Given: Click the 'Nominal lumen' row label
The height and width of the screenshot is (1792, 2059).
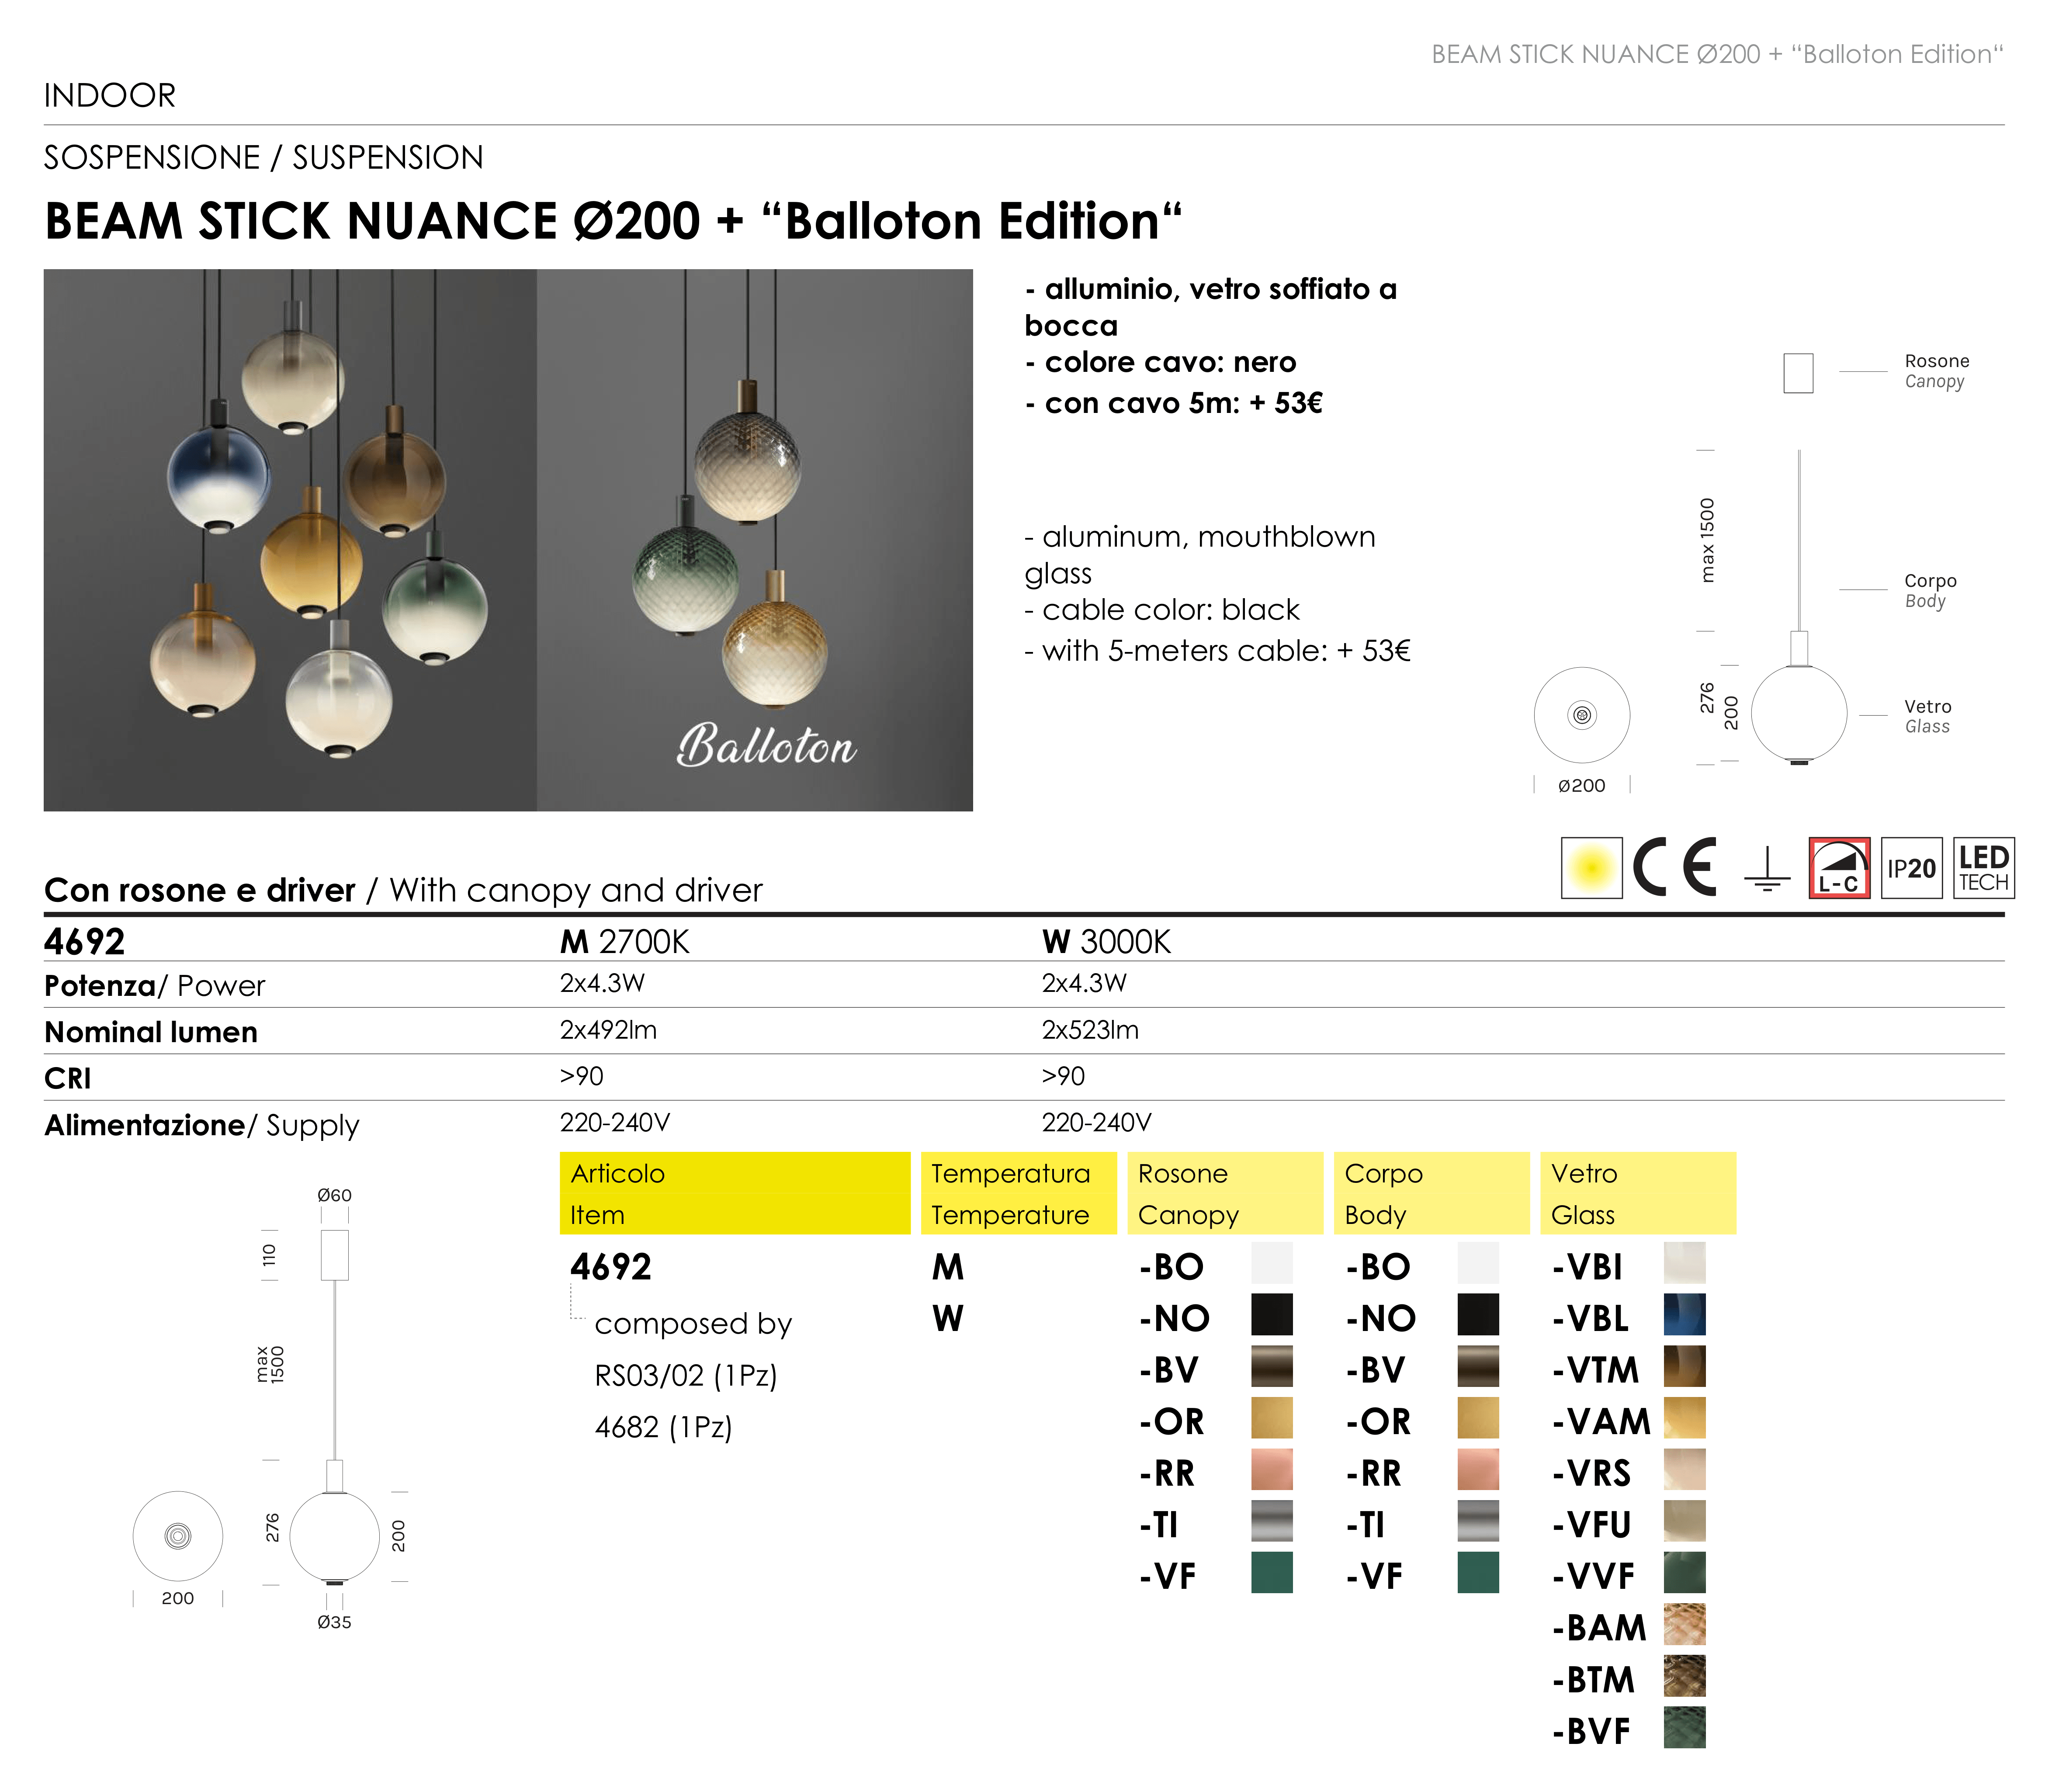Looking at the screenshot, I should (151, 1032).
